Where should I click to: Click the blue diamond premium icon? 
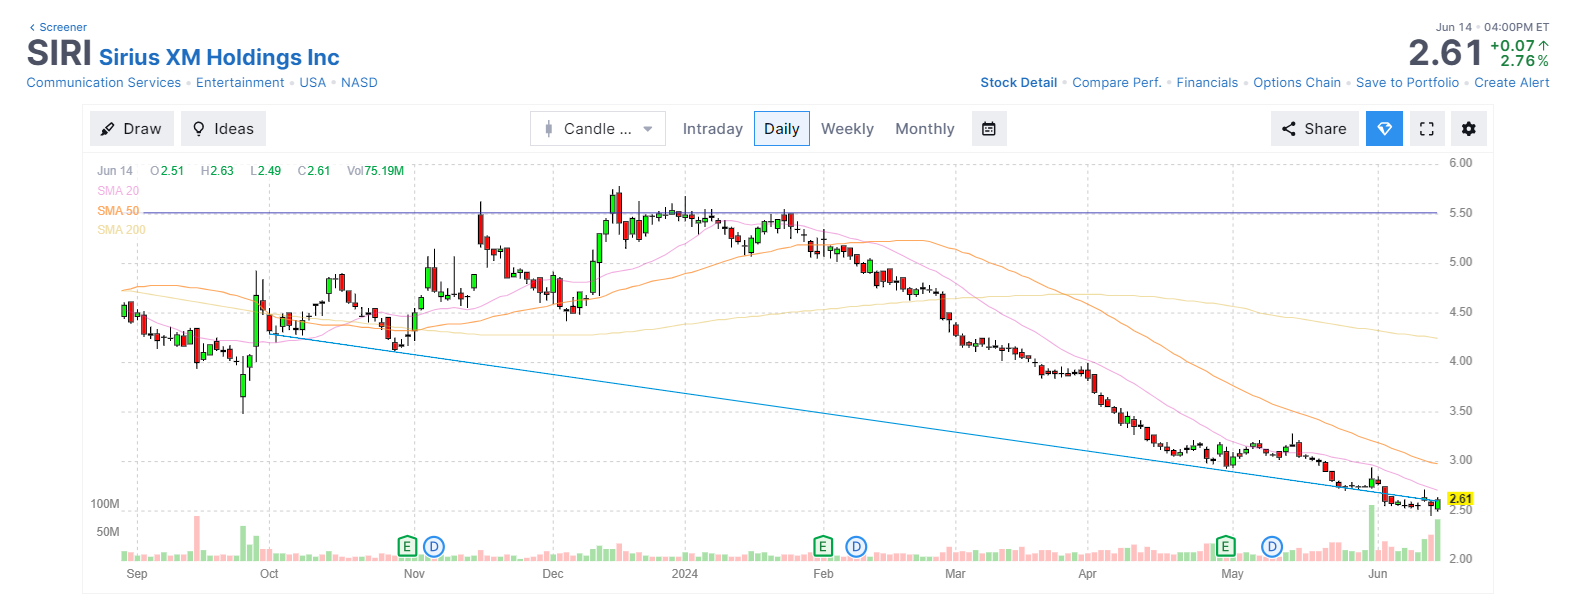pyautogui.click(x=1385, y=129)
